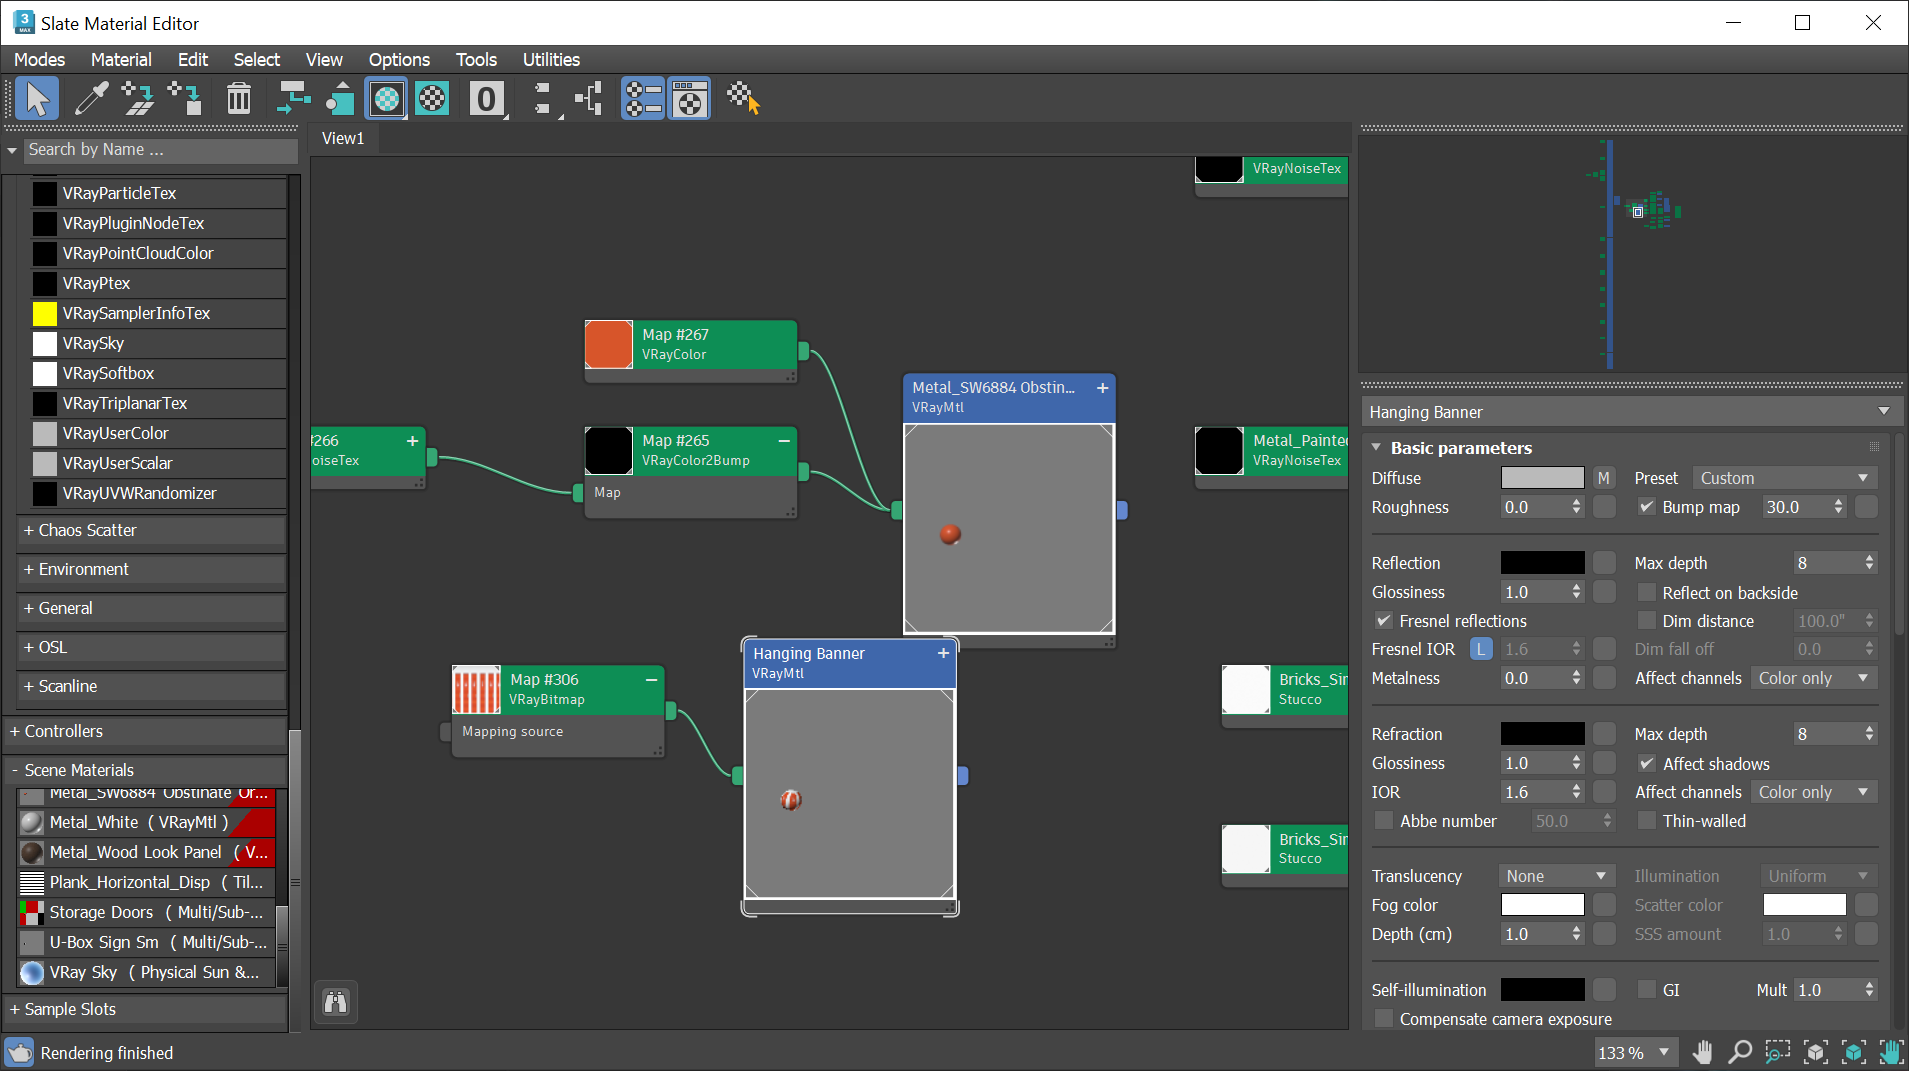
Task: Toggle Parameter Editor panel icon
Action: (690, 99)
